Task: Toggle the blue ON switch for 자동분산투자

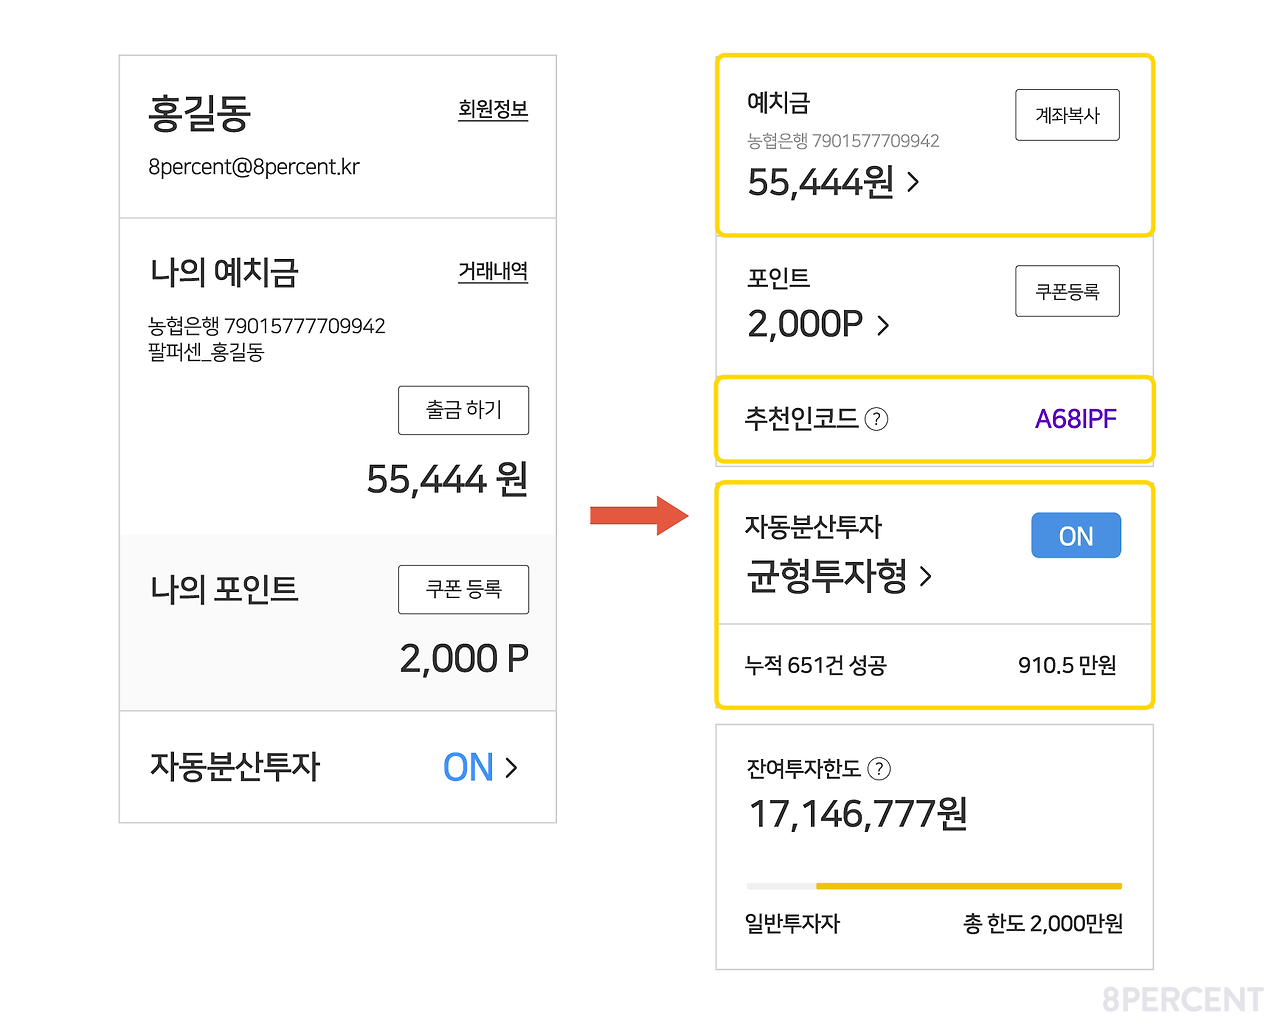Action: pyautogui.click(x=1075, y=536)
